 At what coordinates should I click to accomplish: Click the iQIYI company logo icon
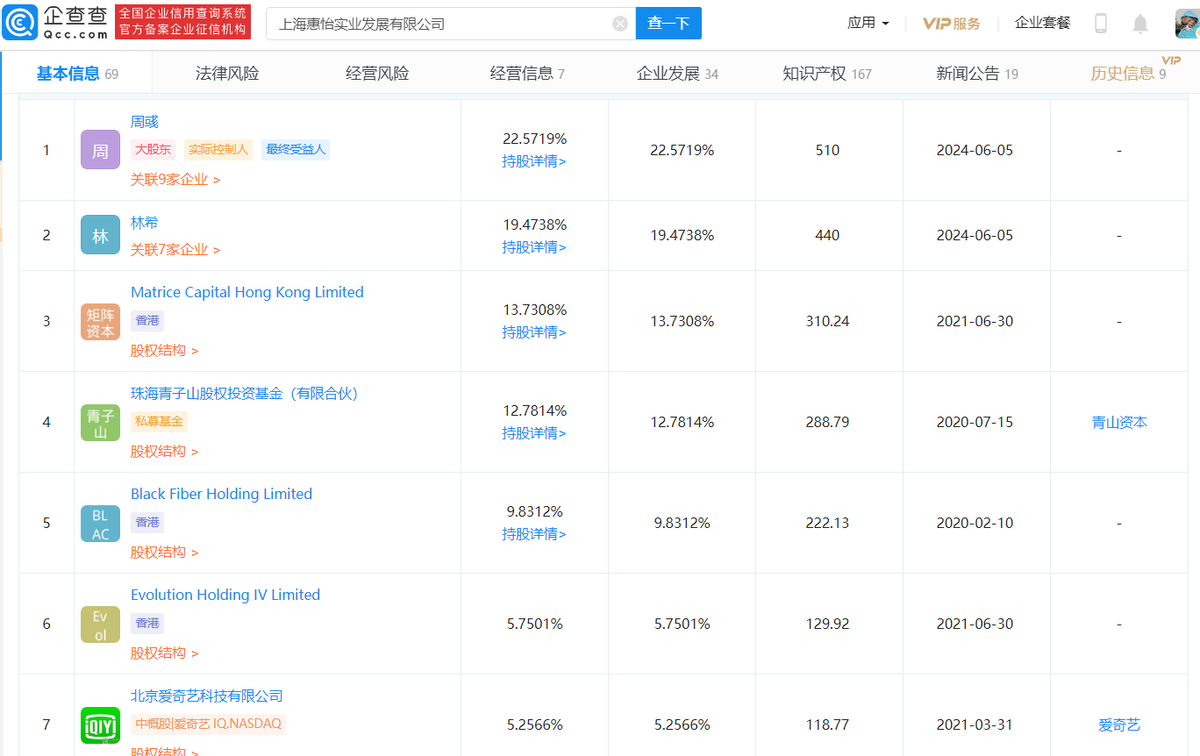point(100,725)
